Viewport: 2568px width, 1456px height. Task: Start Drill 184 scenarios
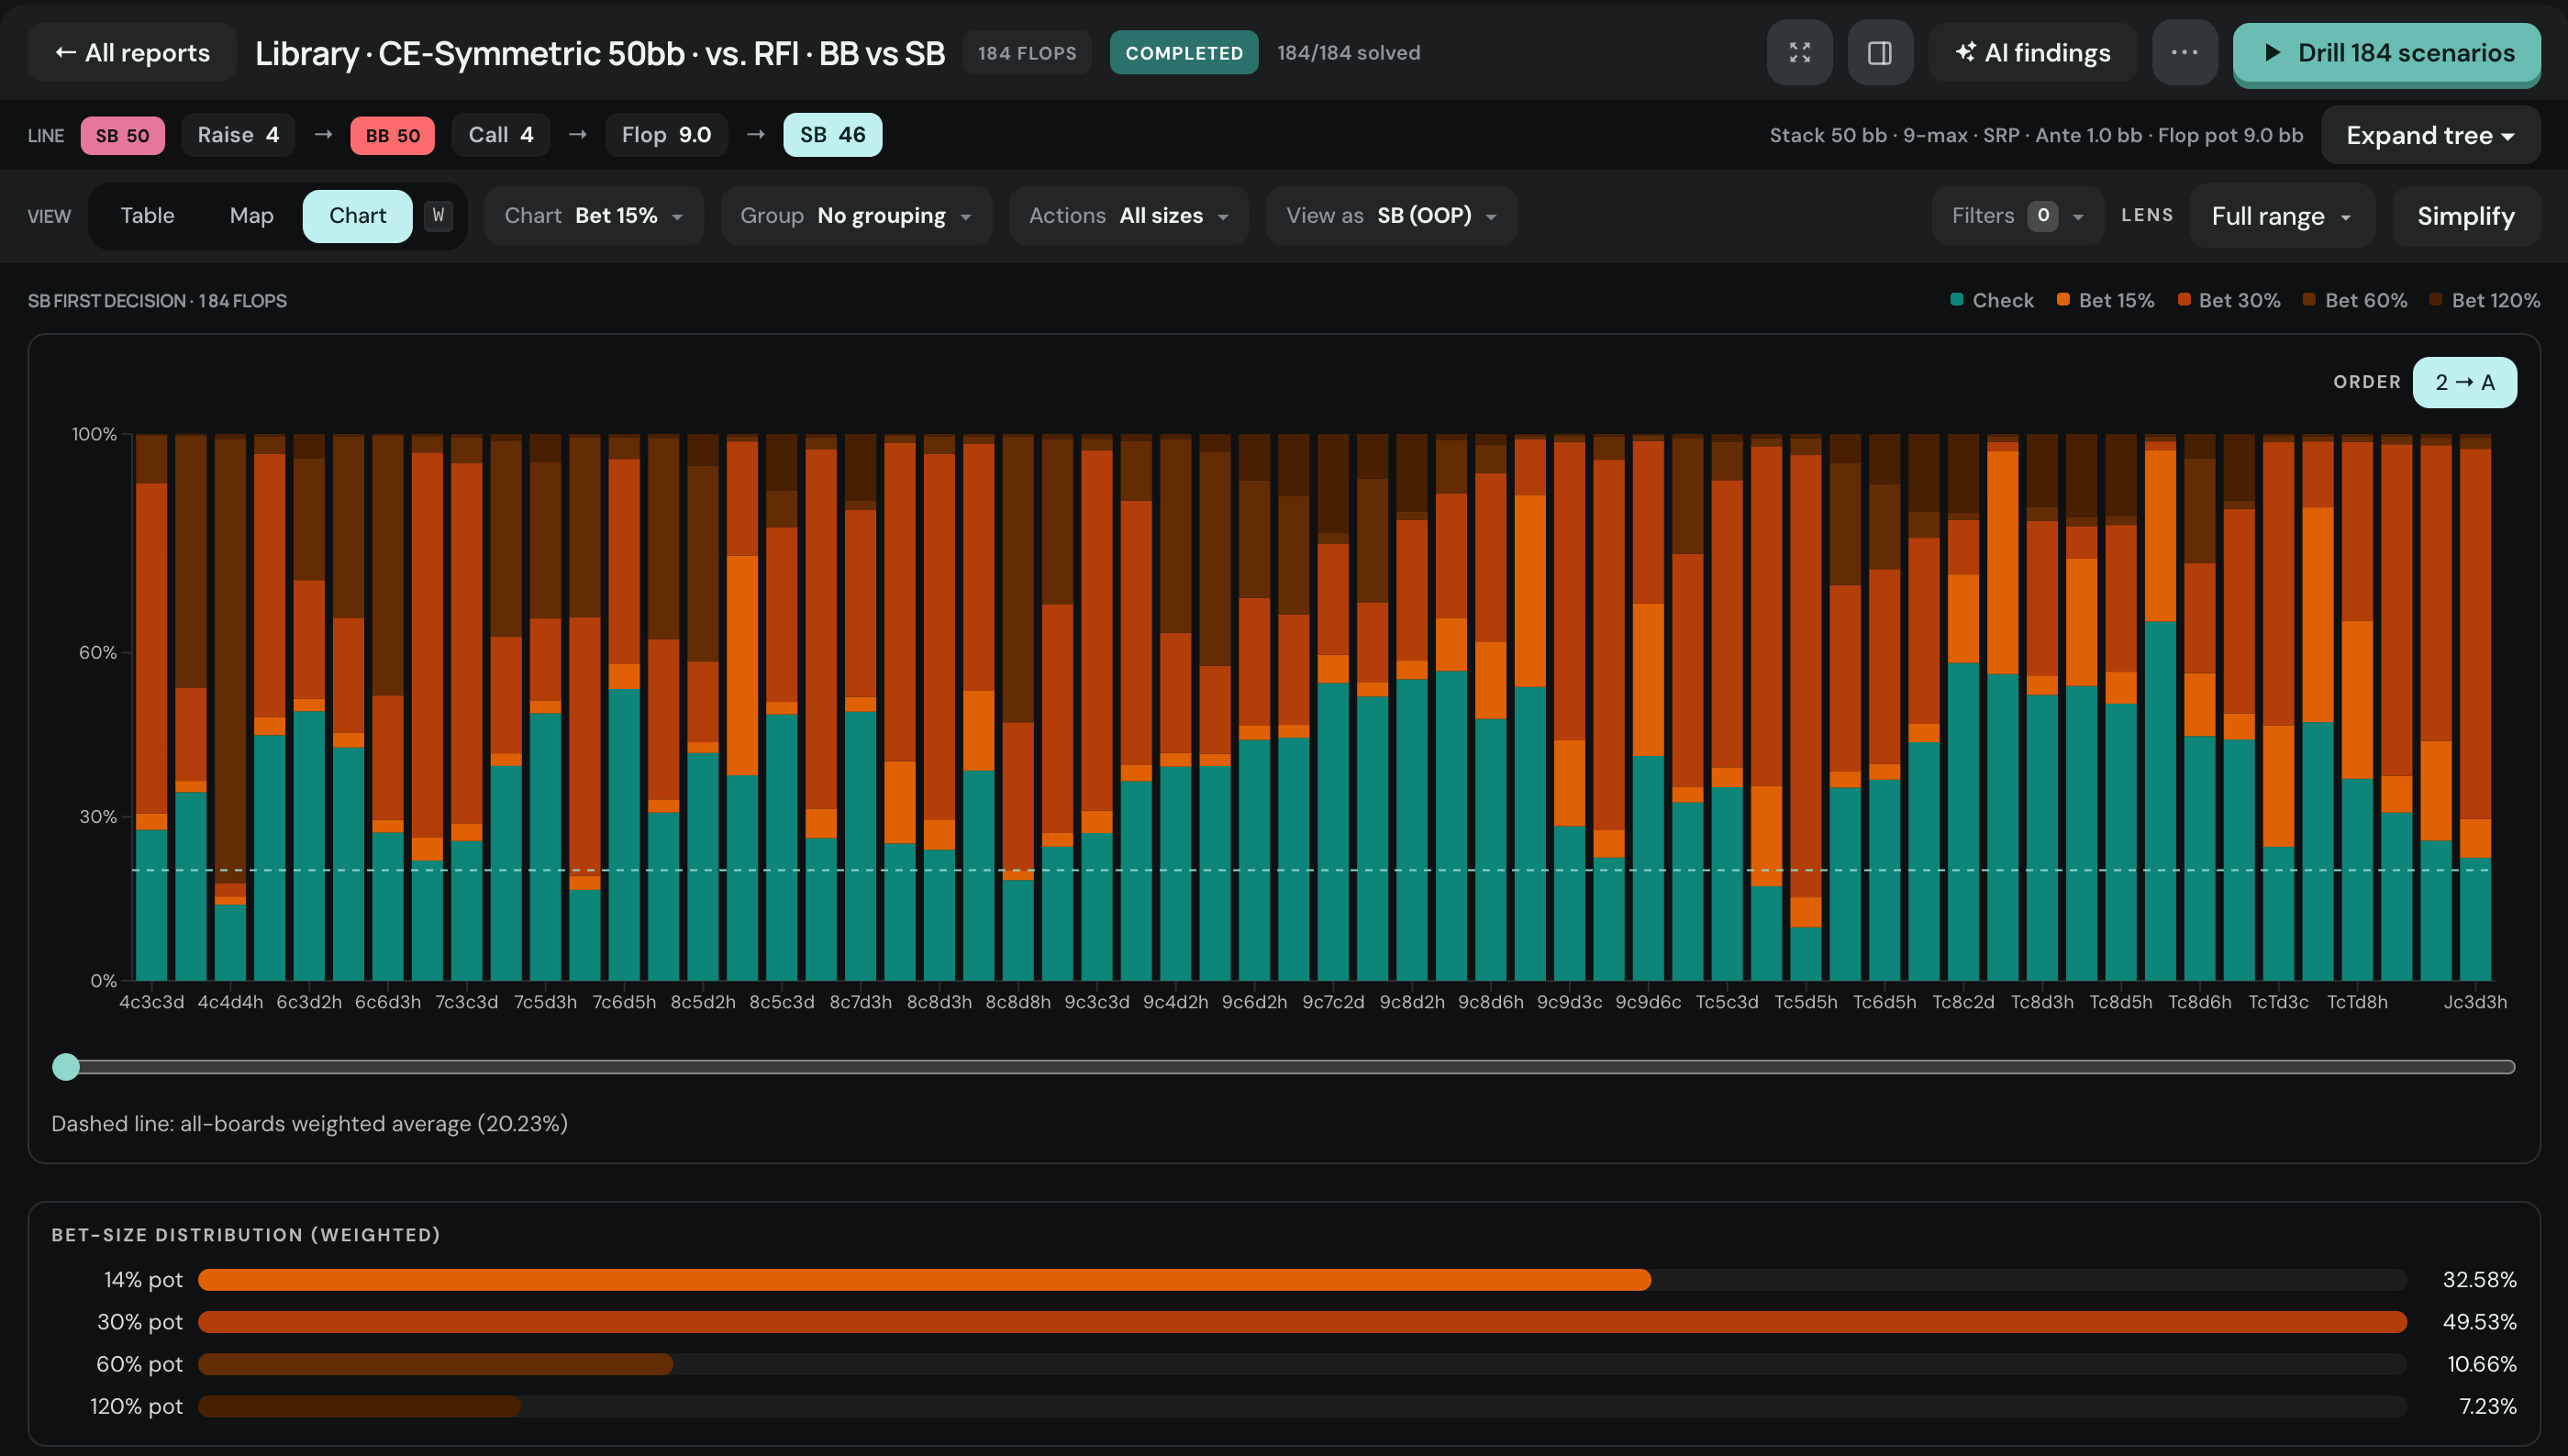click(2386, 53)
